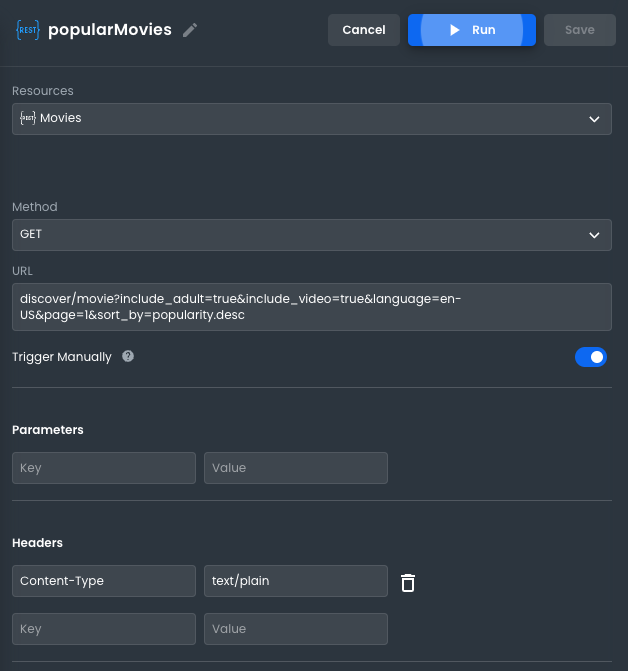Click the empty Headers Value field
The height and width of the screenshot is (671, 628).
click(x=295, y=629)
